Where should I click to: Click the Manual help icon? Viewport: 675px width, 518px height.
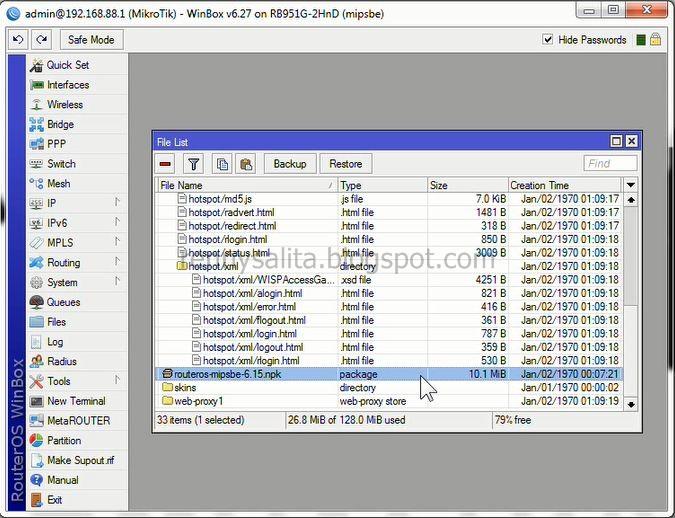pos(37,480)
